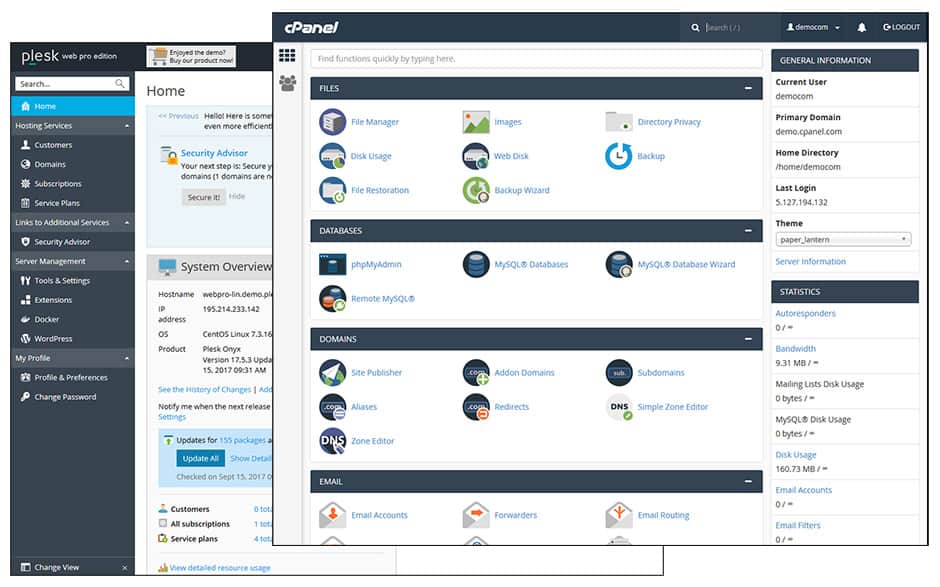Open the democom user dropdown
The width and height of the screenshot is (940, 587).
813,27
